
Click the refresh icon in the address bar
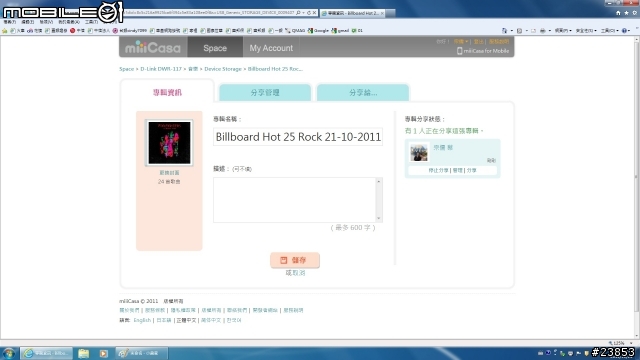309,13
